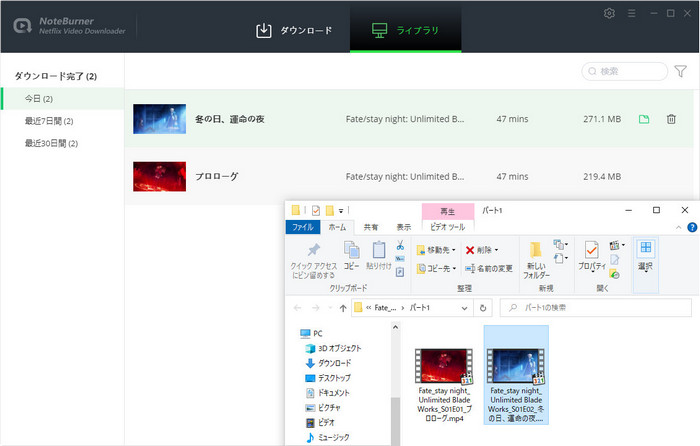Open the コピー先 dropdown
This screenshot has height=446, width=700.
[436, 268]
